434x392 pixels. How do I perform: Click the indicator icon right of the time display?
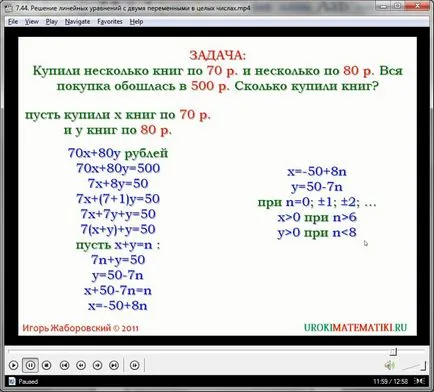pyautogui.click(x=419, y=381)
